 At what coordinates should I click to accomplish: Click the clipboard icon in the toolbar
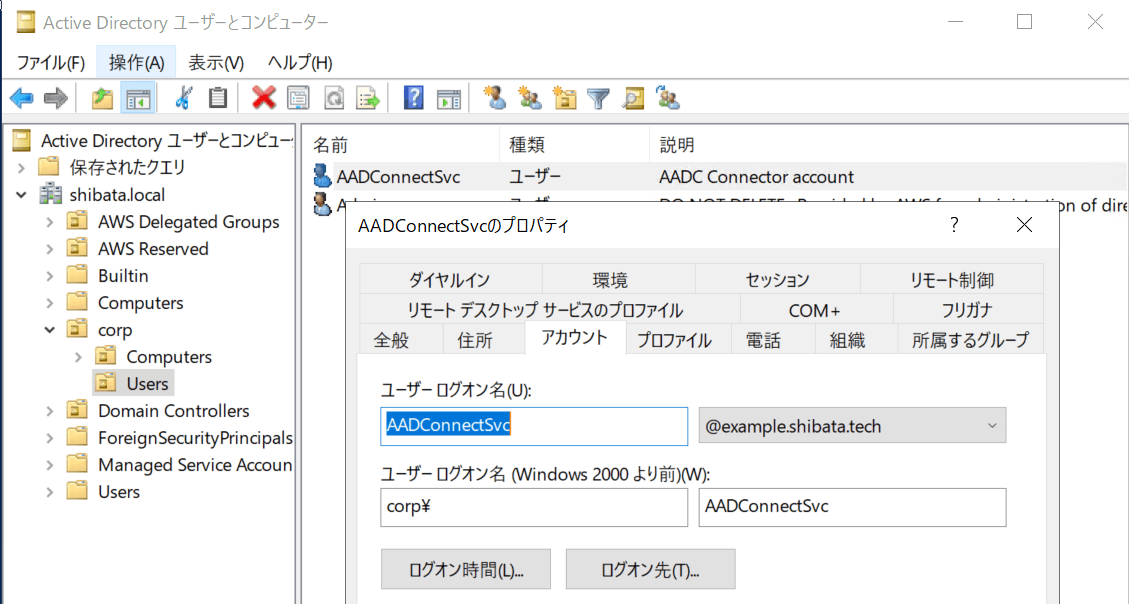pos(217,98)
